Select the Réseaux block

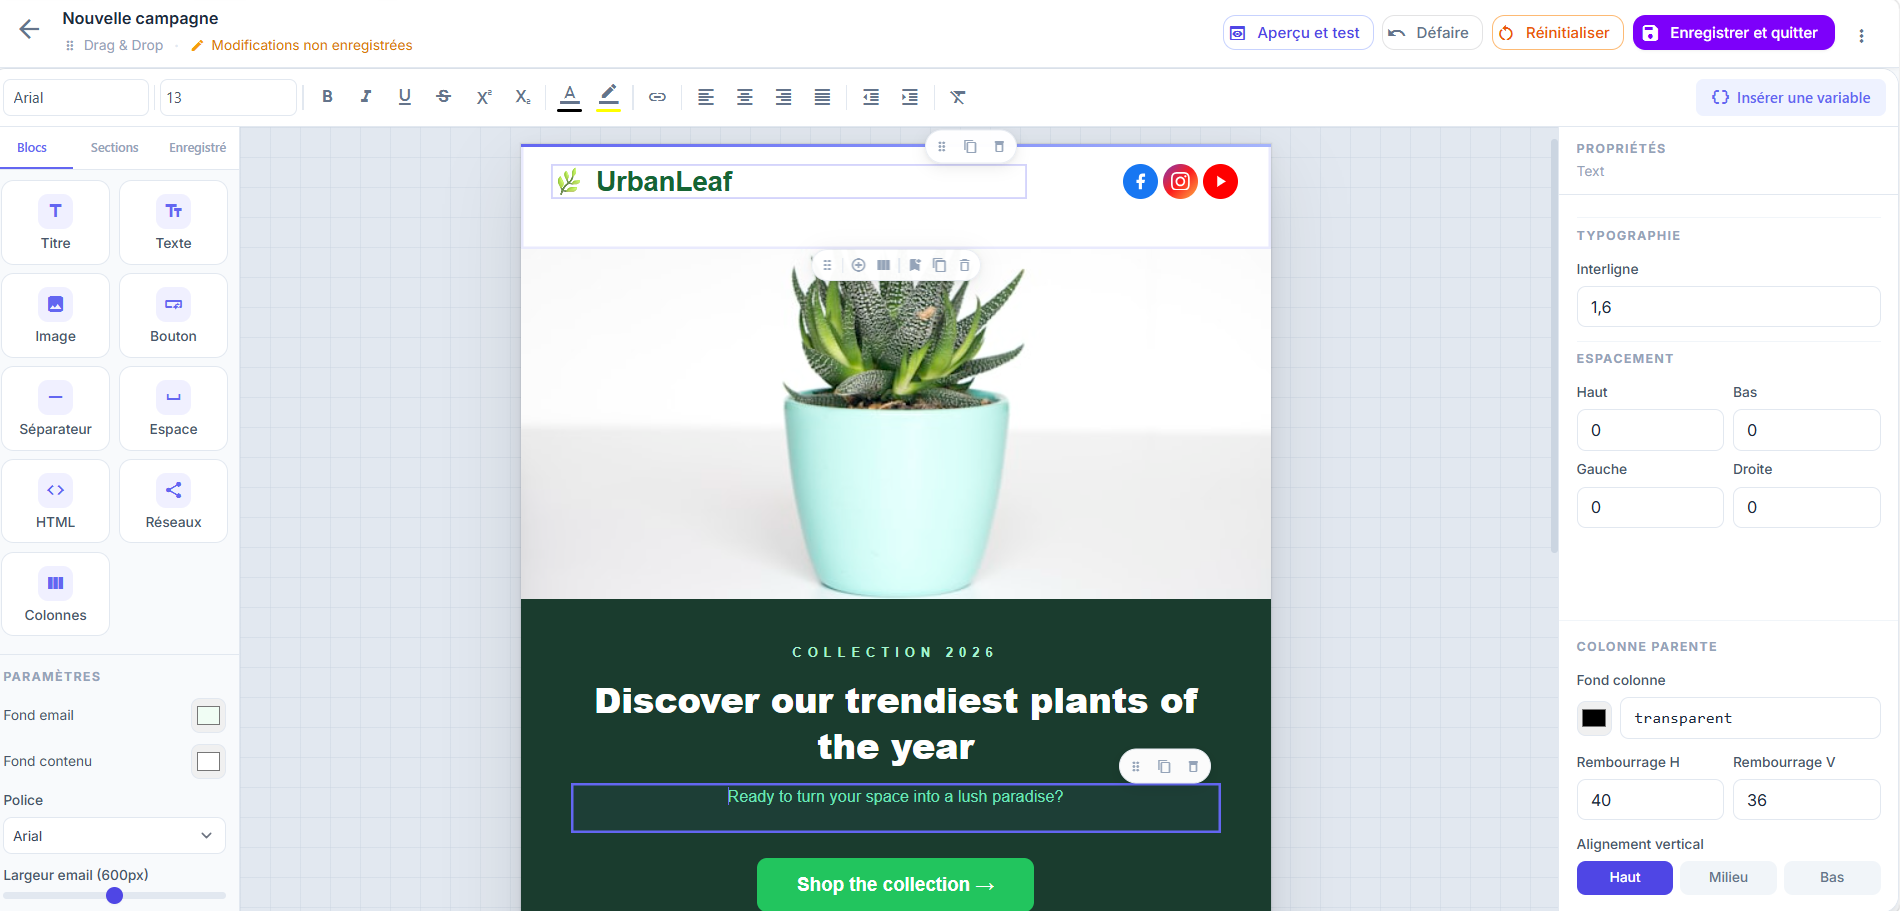173,501
